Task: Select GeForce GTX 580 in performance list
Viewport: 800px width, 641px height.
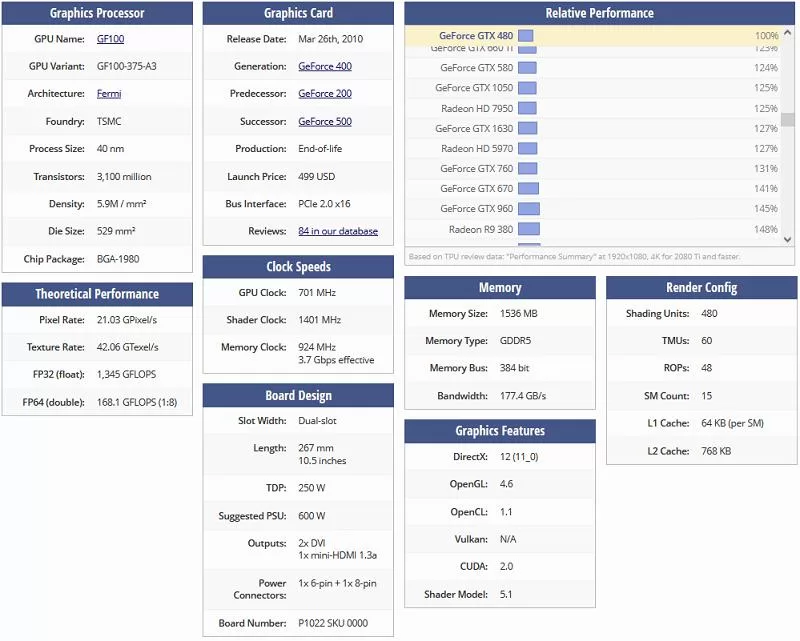Action: 476,68
